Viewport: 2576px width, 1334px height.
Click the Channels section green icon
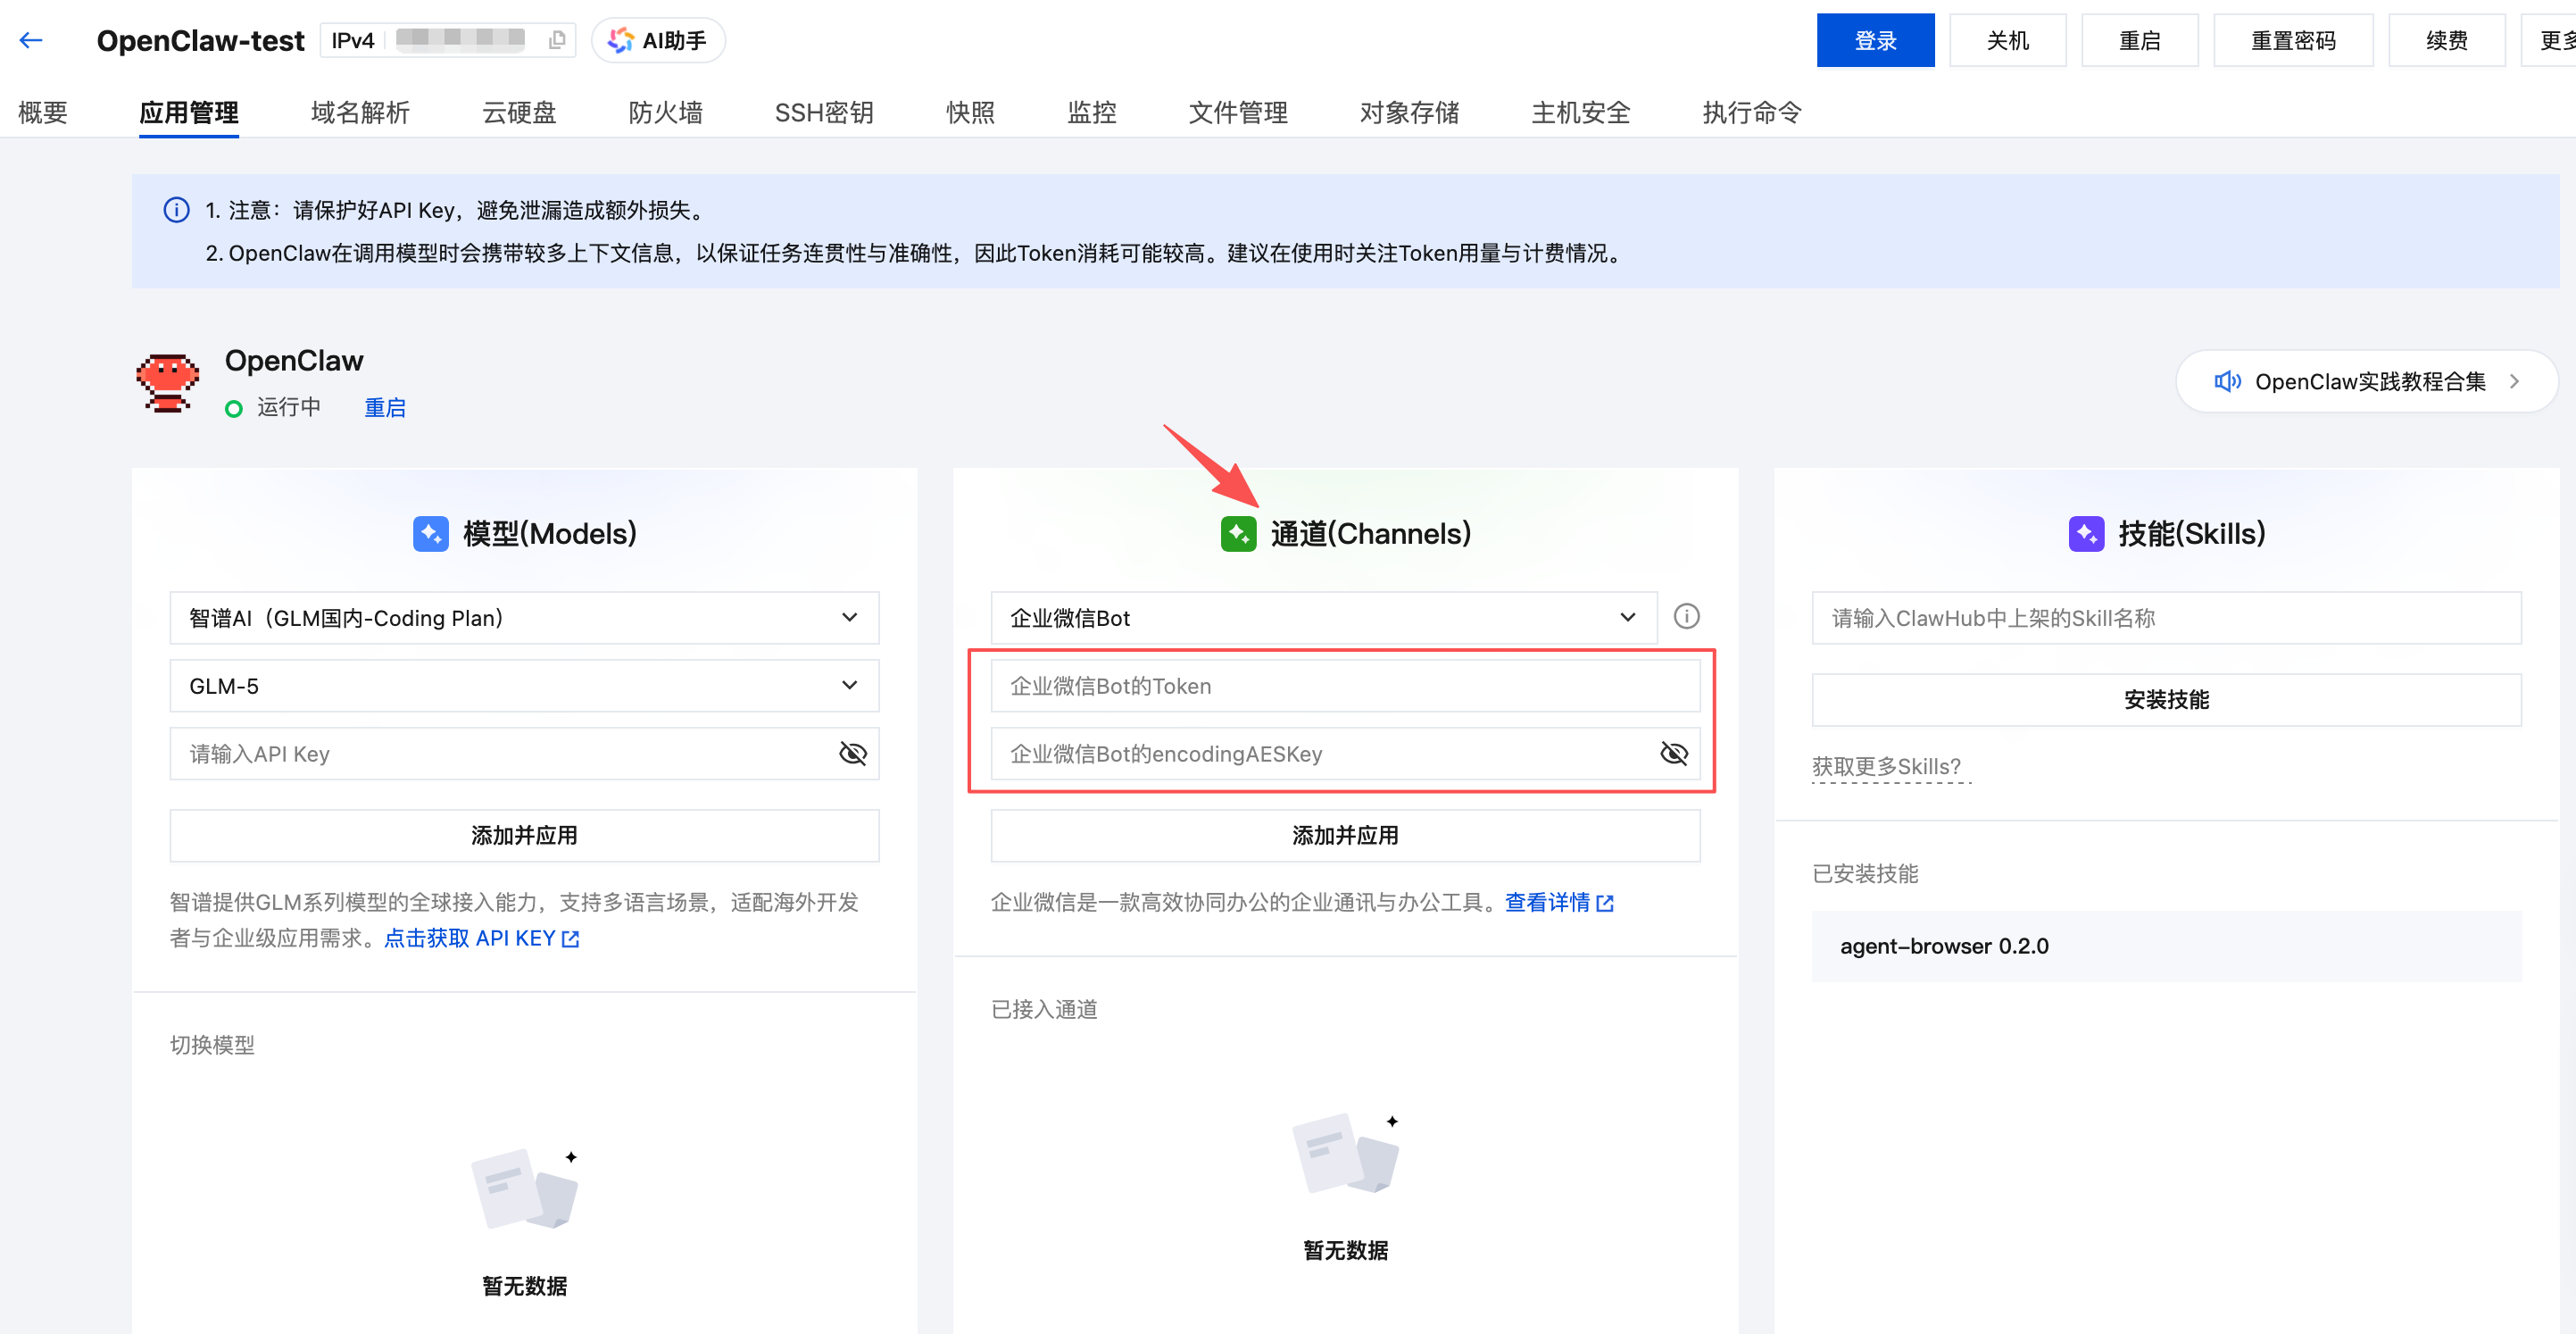pos(1238,533)
